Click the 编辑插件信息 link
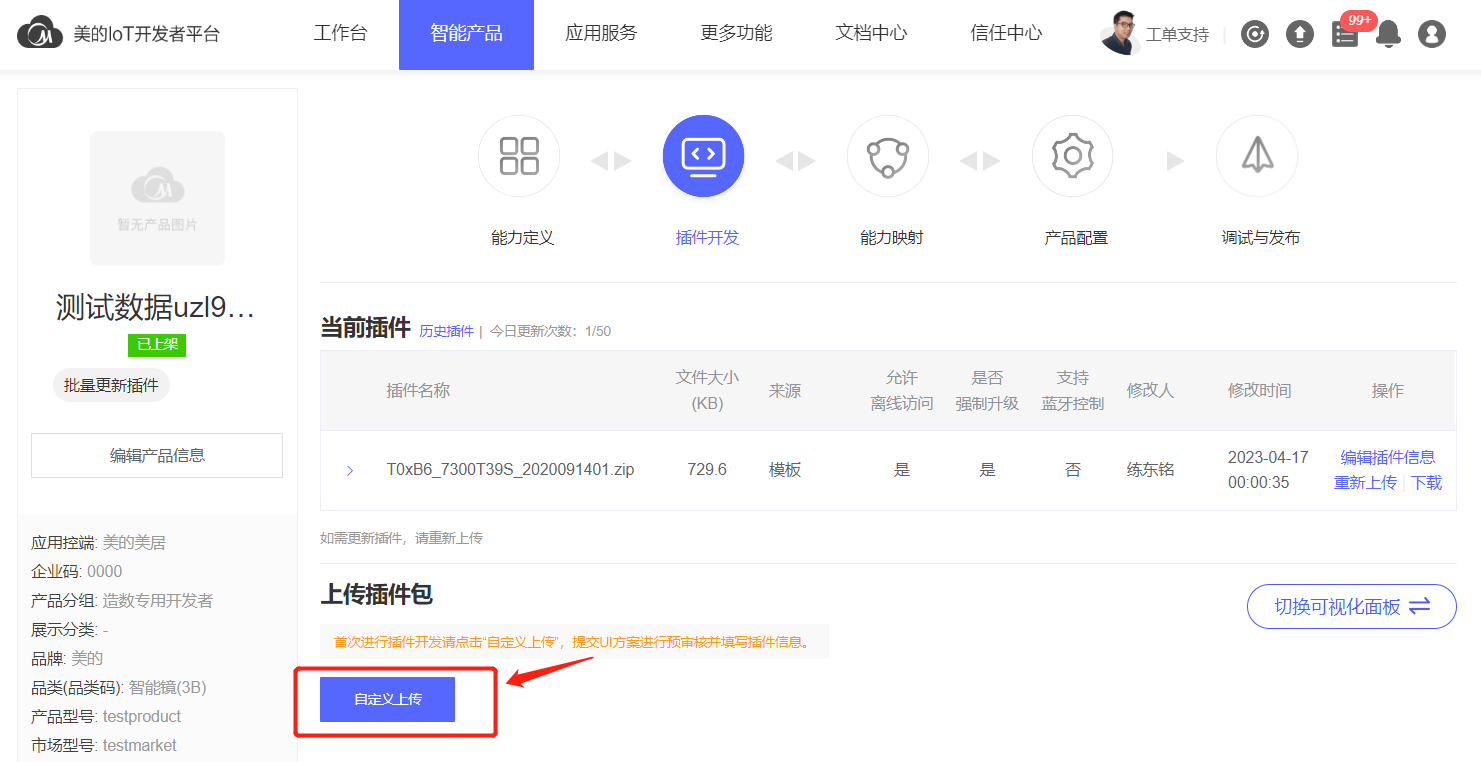Viewport: 1481px width, 762px height. click(1387, 457)
